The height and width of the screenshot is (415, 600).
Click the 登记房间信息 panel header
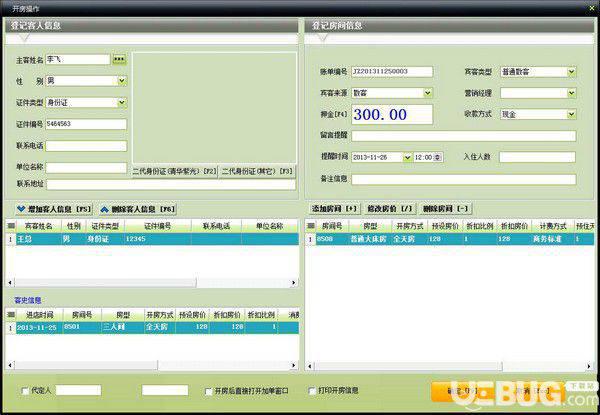coord(449,26)
